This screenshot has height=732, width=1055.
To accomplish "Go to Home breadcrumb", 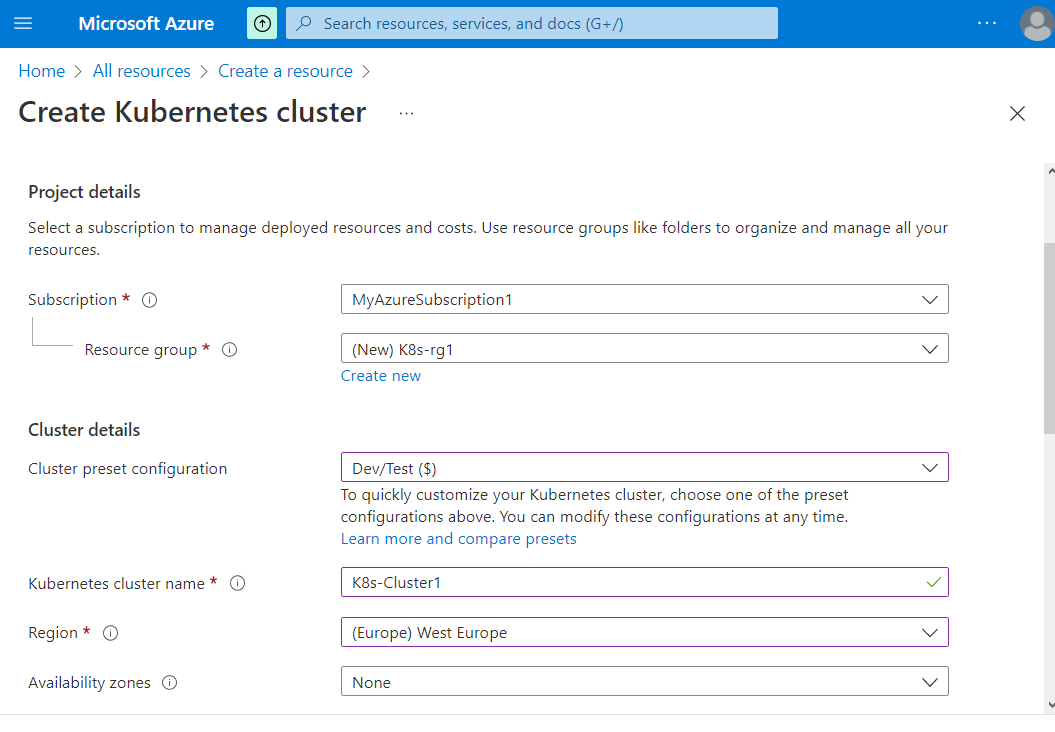I will 42,71.
